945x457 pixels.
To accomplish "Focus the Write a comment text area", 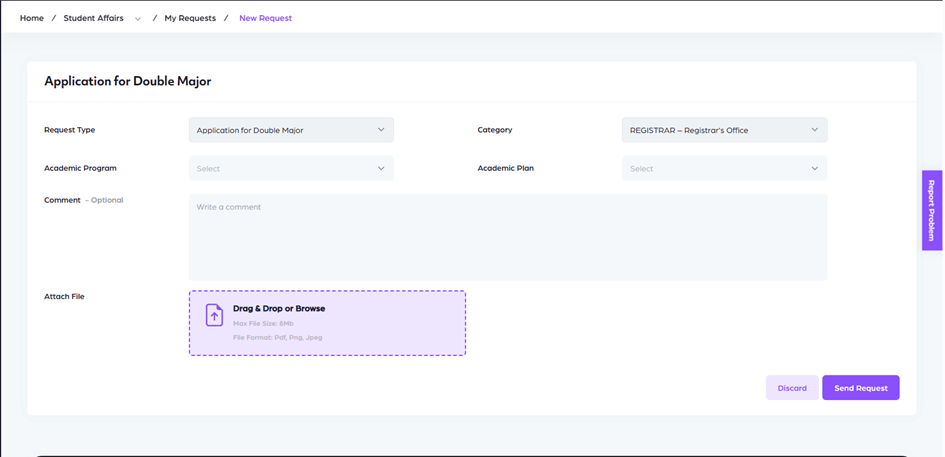I will (x=507, y=237).
